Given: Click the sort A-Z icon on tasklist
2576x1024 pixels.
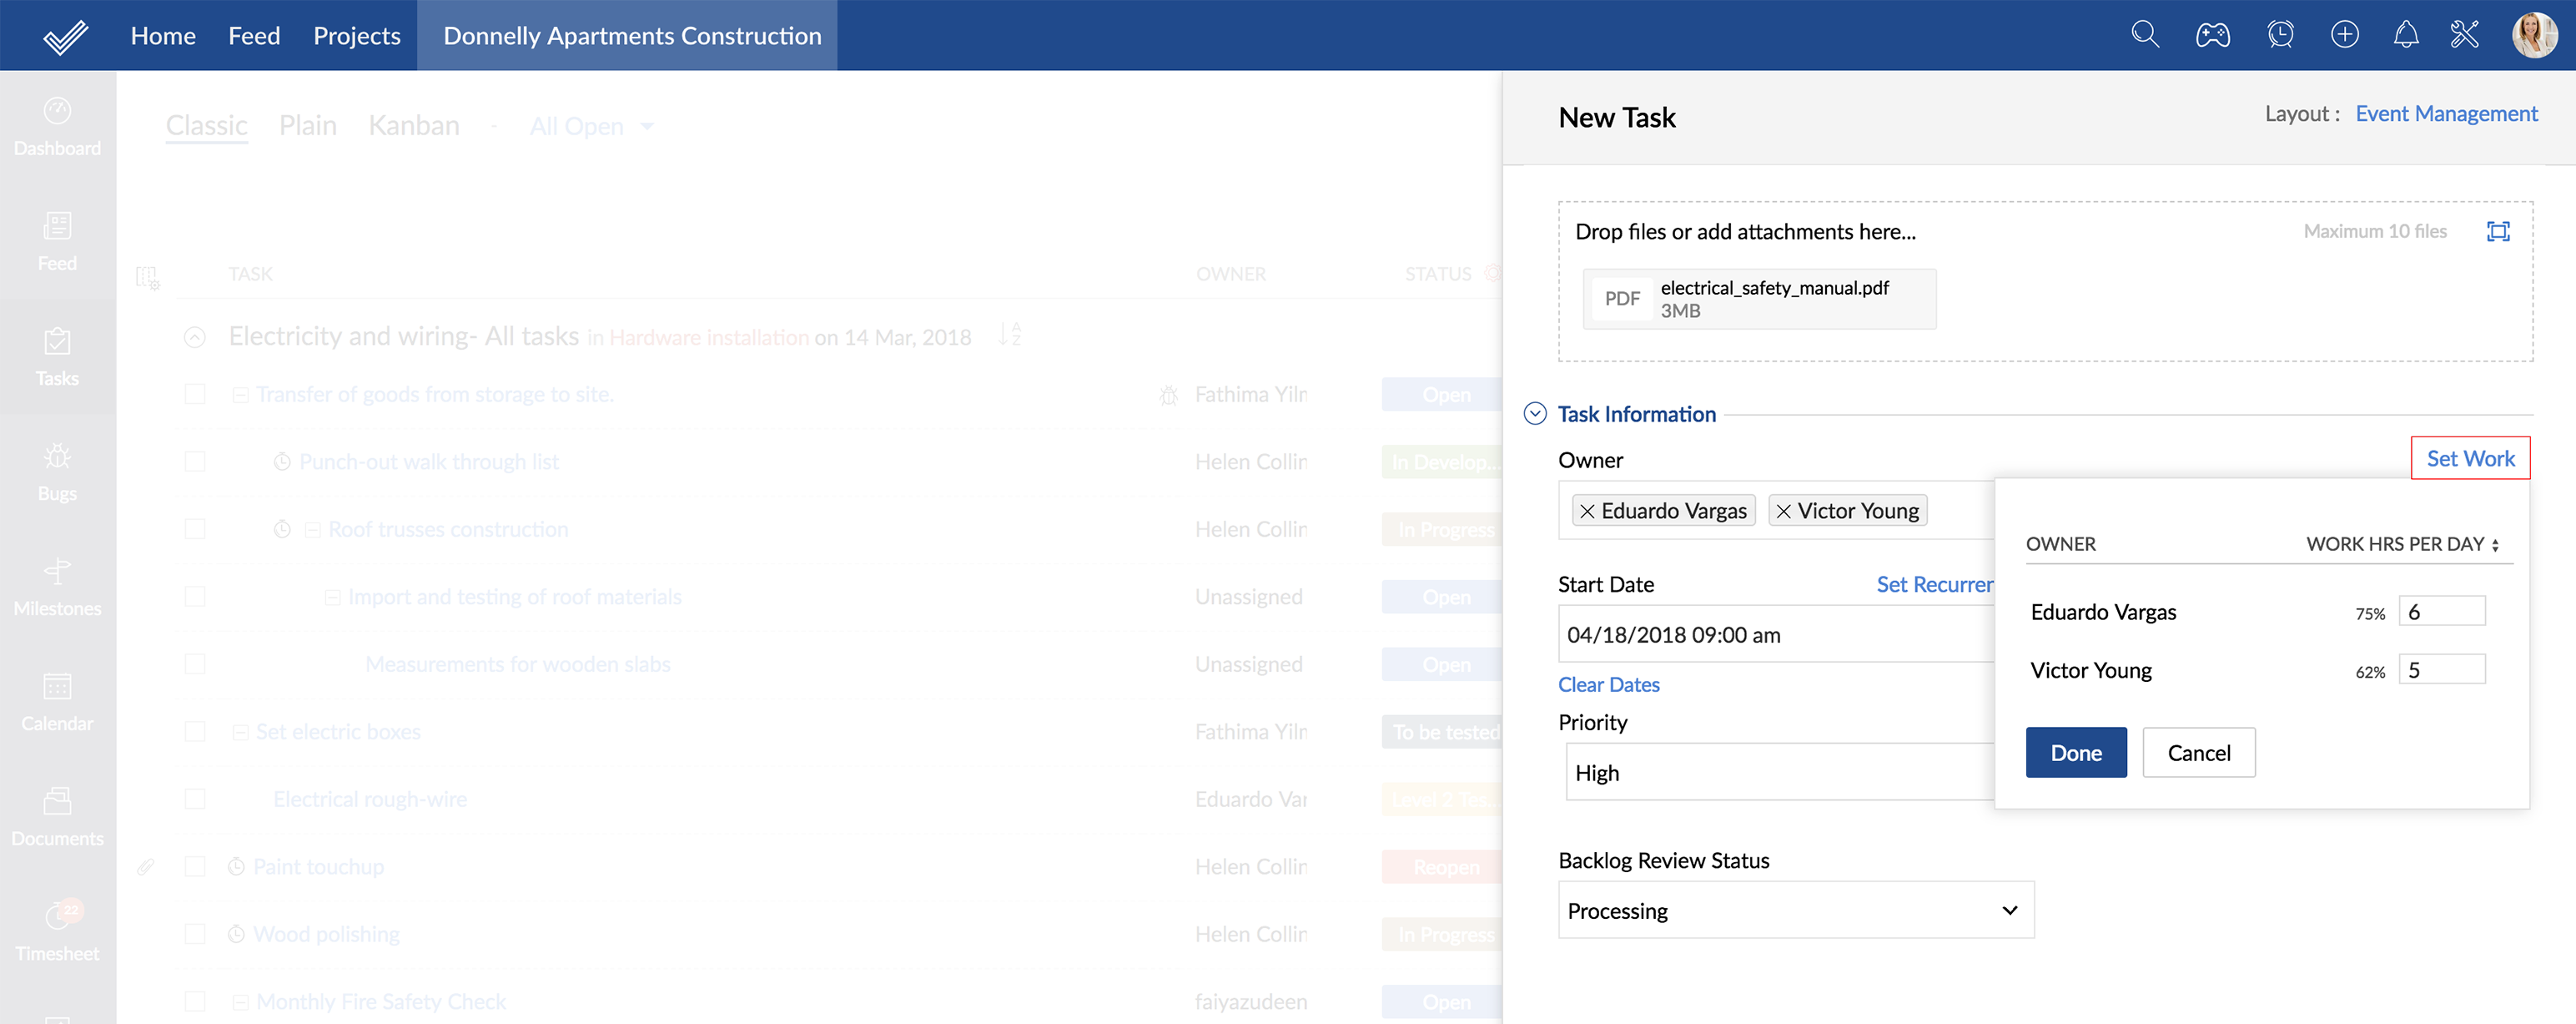Looking at the screenshot, I should tap(1009, 335).
